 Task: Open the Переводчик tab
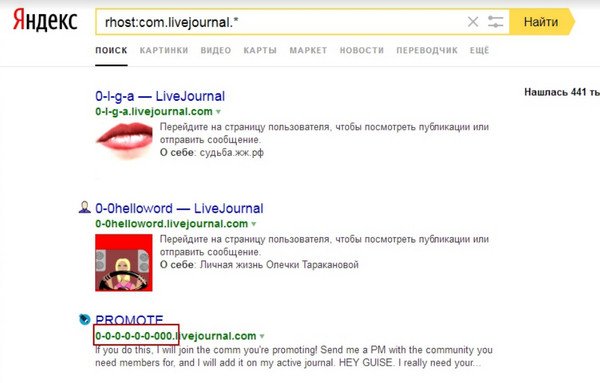(x=427, y=51)
